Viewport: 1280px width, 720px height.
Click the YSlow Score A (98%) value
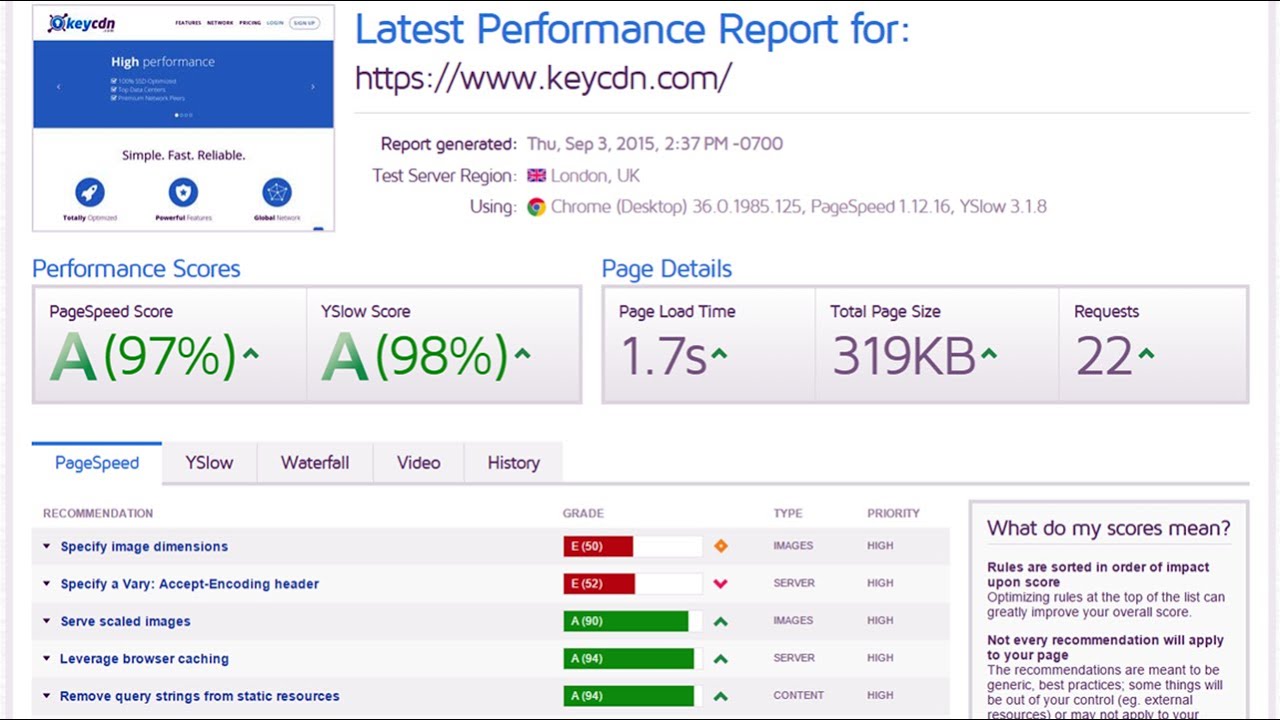point(415,357)
